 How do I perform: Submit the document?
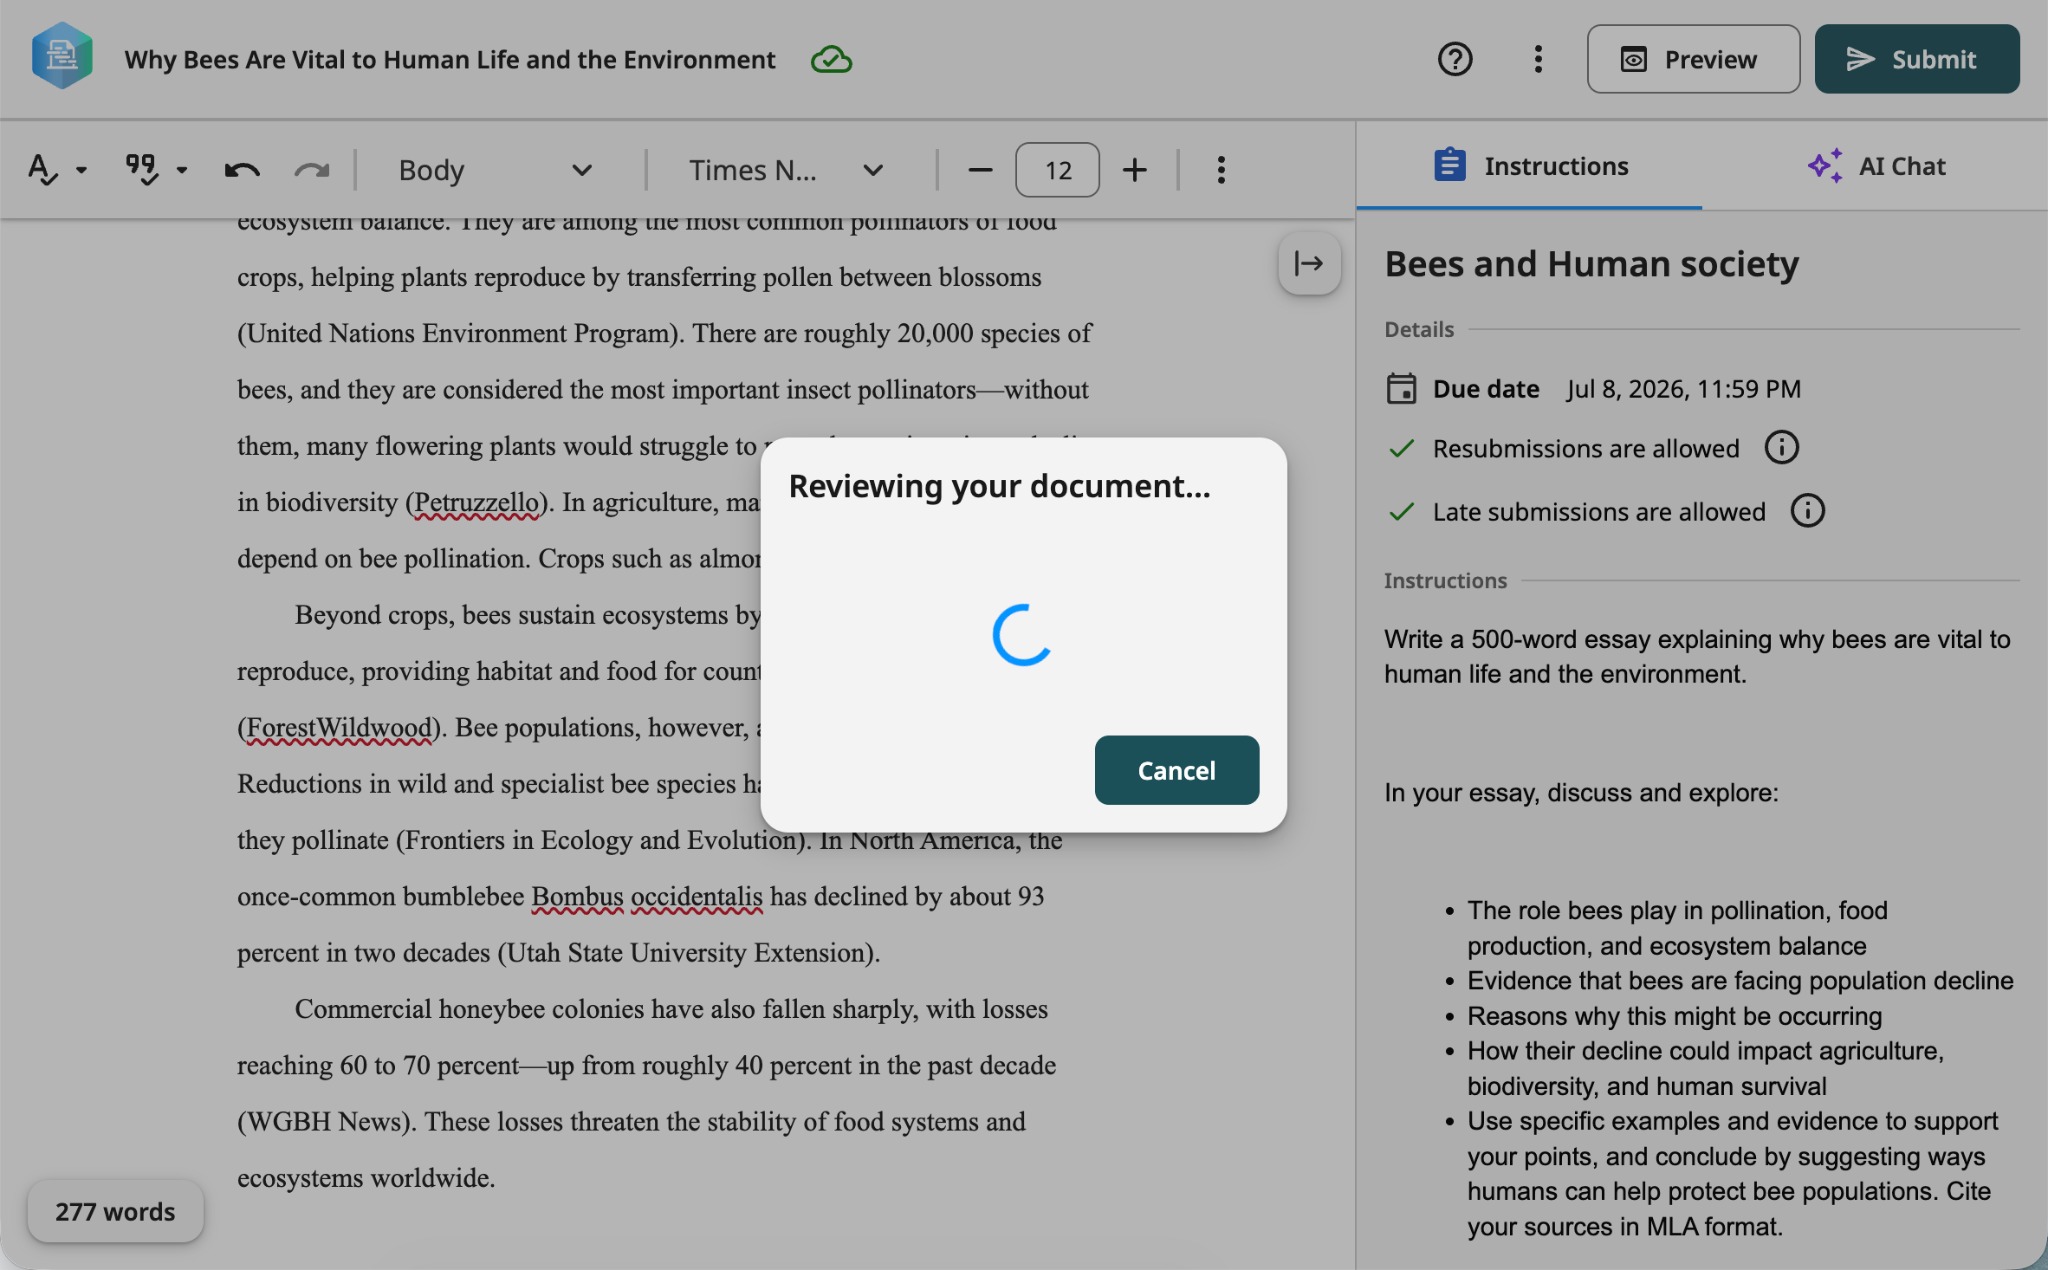[x=1917, y=59]
